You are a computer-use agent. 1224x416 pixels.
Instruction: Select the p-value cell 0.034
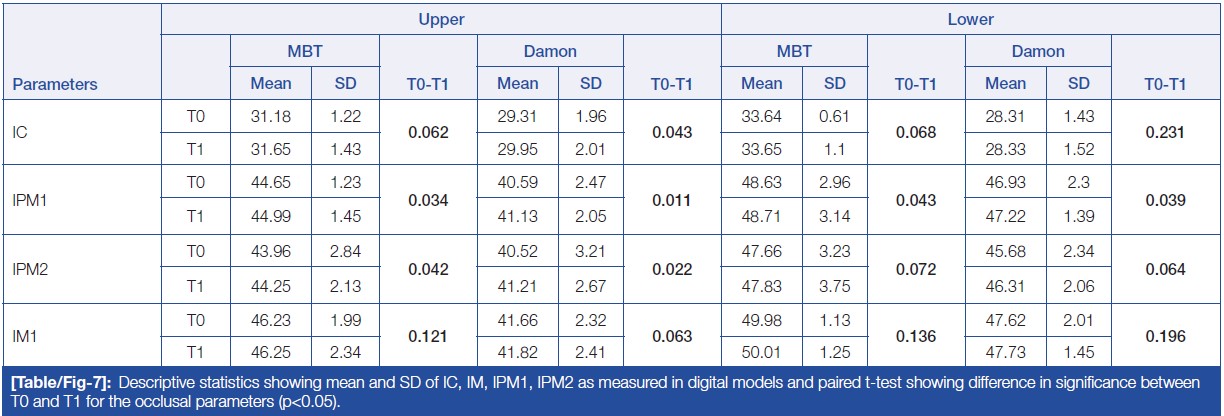pyautogui.click(x=429, y=200)
